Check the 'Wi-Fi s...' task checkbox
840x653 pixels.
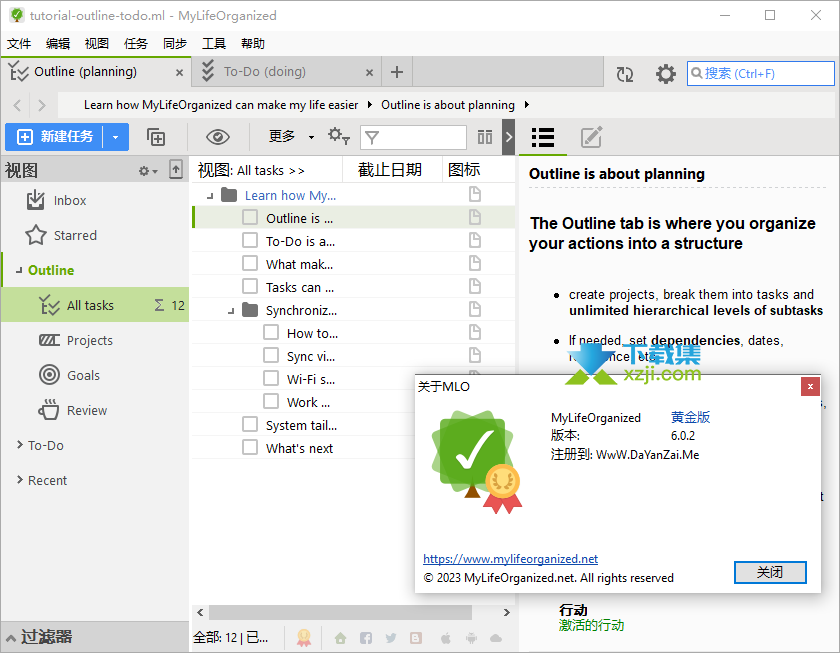(x=271, y=378)
